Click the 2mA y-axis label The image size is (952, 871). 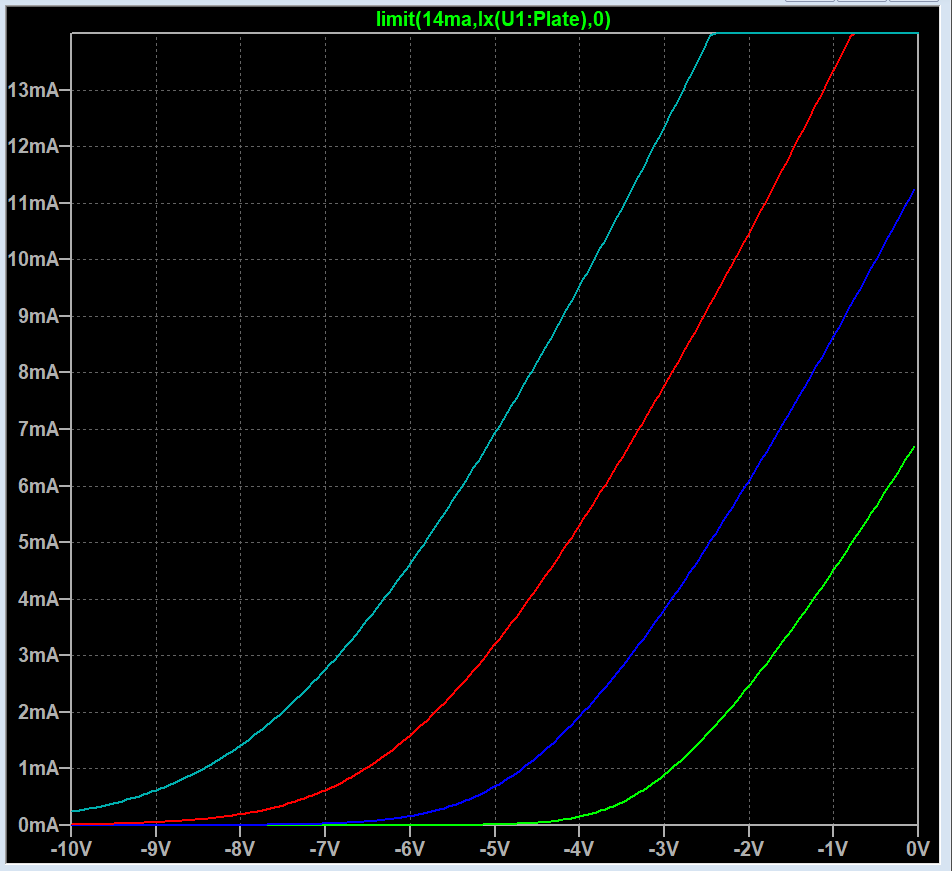(x=38, y=712)
